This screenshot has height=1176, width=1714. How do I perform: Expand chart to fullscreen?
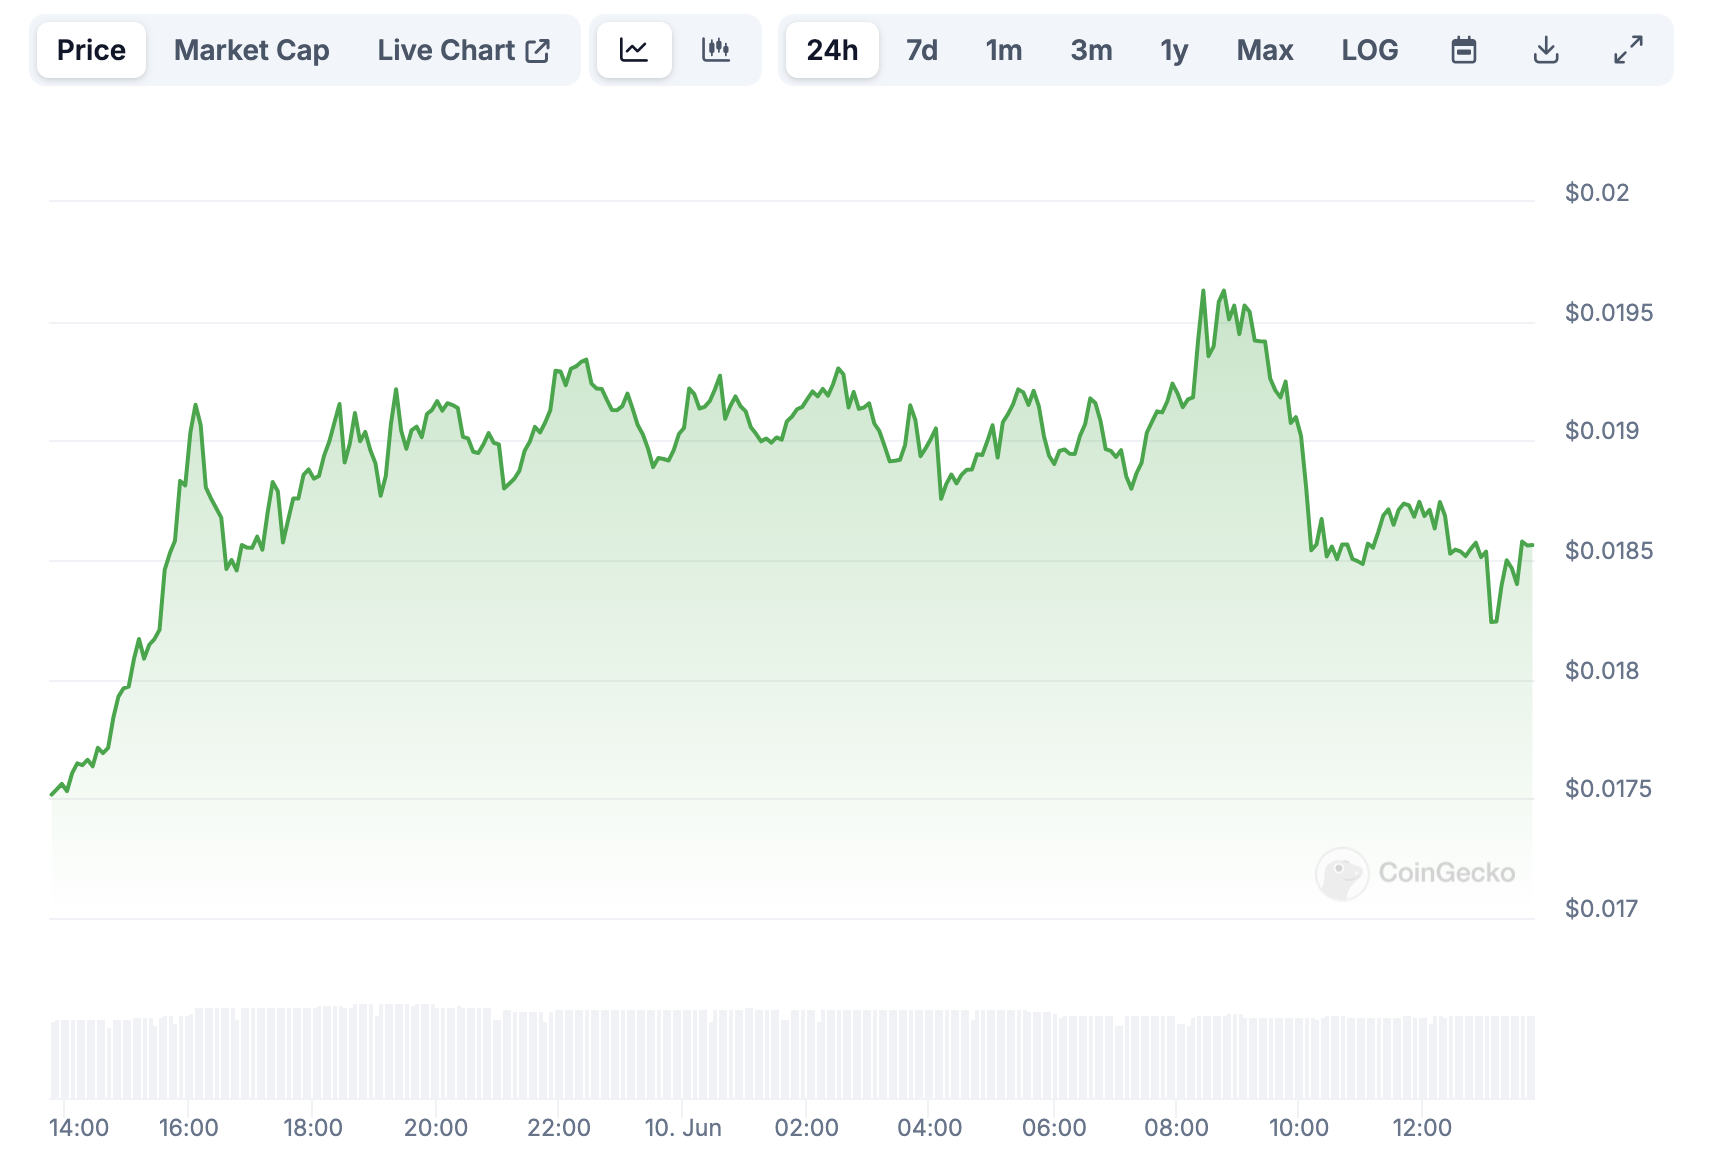pyautogui.click(x=1628, y=50)
